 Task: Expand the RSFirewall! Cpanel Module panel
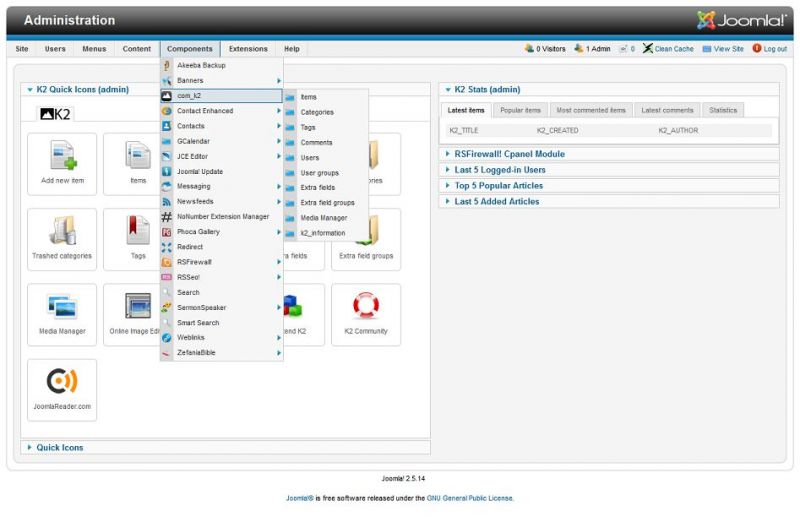(447, 154)
